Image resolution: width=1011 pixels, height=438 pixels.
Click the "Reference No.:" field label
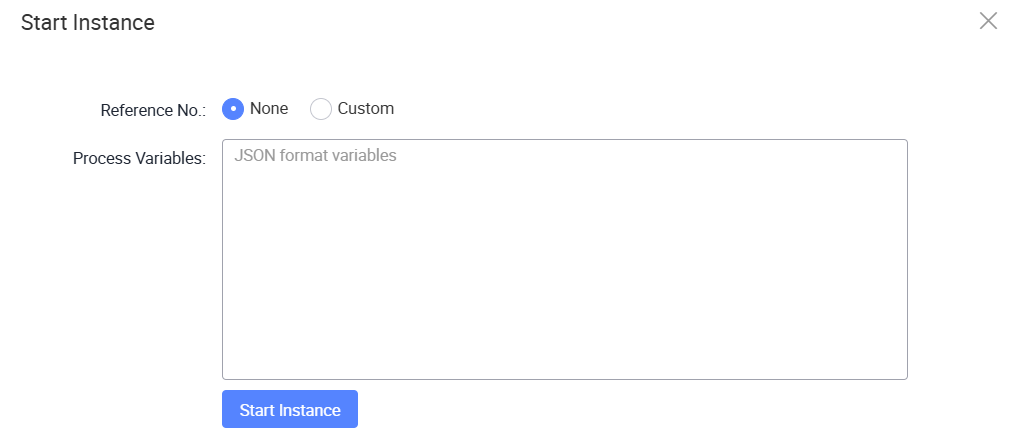click(x=153, y=110)
